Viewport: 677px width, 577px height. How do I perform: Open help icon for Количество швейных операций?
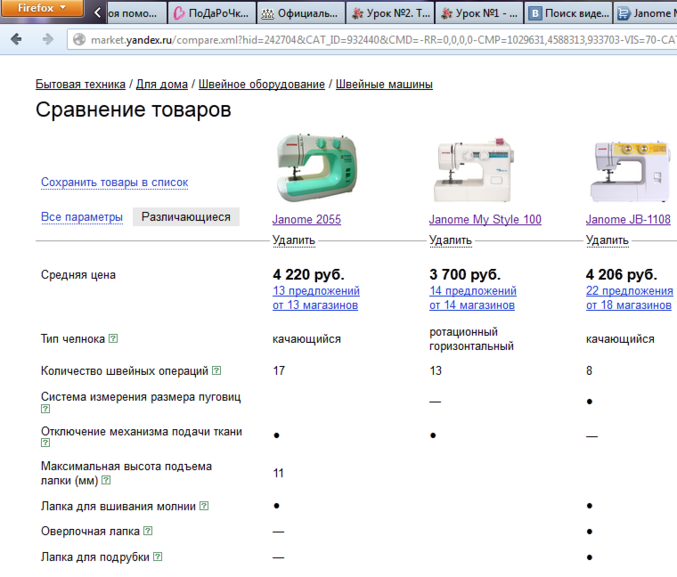[216, 371]
